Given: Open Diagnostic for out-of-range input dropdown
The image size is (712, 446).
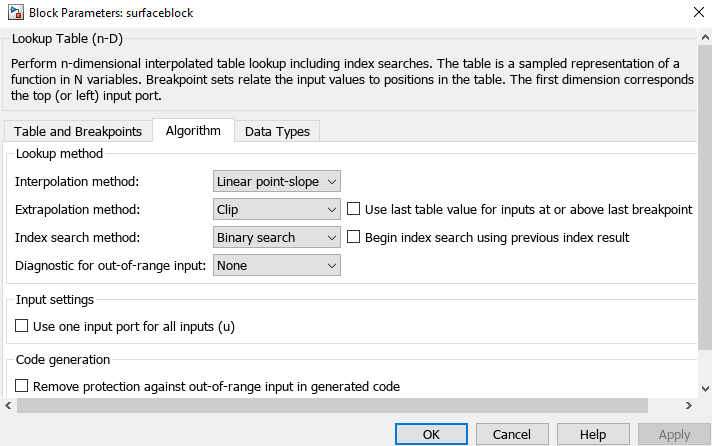Looking at the screenshot, I should click(x=277, y=266).
